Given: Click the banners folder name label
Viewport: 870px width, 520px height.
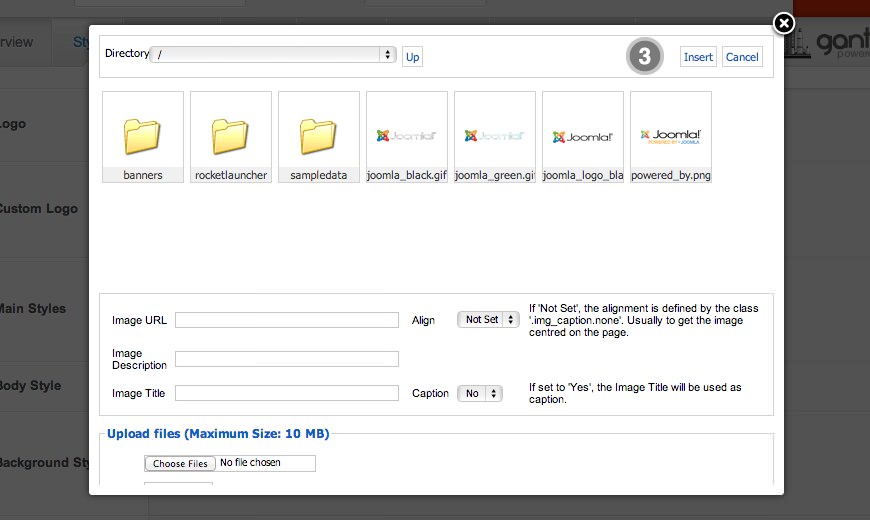Looking at the screenshot, I should [x=143, y=175].
